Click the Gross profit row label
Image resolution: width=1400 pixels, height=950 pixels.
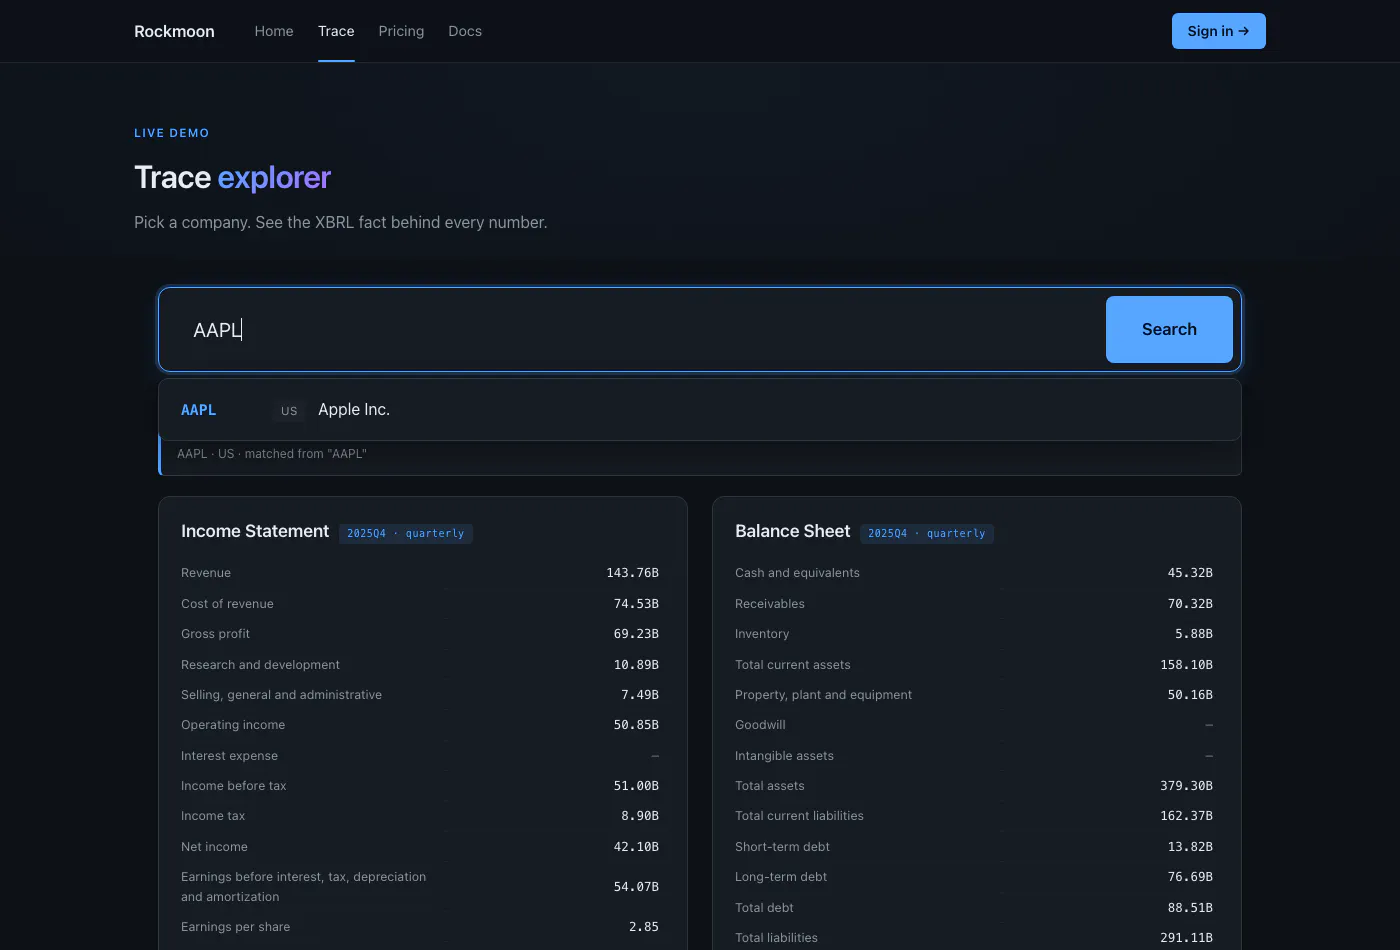[x=215, y=634]
